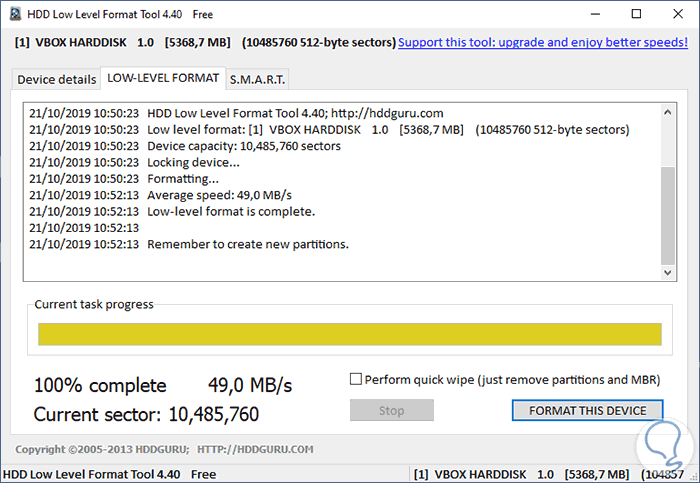700x483 pixels.
Task: Switch to the S.M.A.R.T. tab
Action: 256,79
